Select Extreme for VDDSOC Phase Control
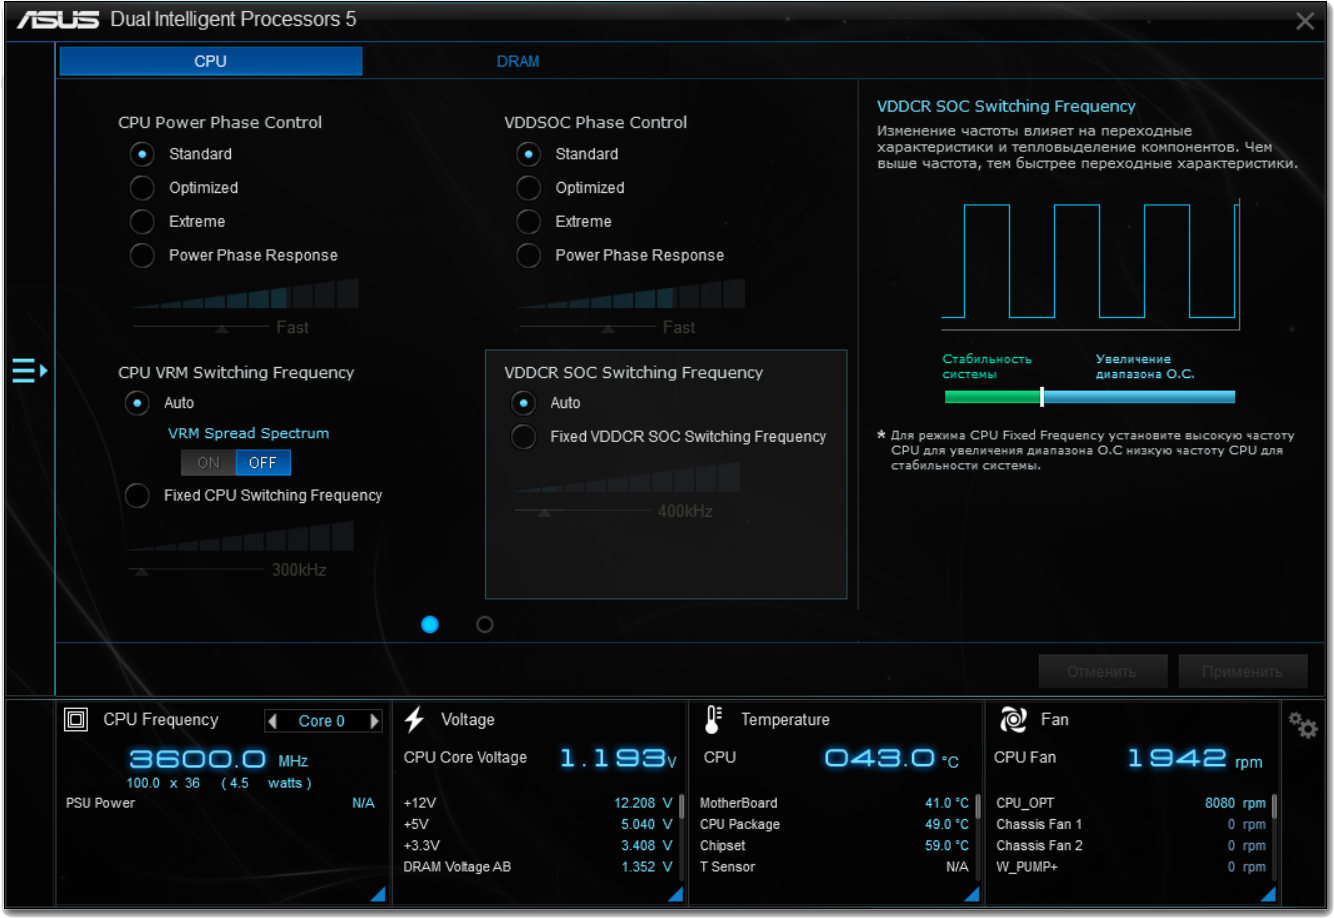Screen dimensions: 1334x918 (x=528, y=222)
